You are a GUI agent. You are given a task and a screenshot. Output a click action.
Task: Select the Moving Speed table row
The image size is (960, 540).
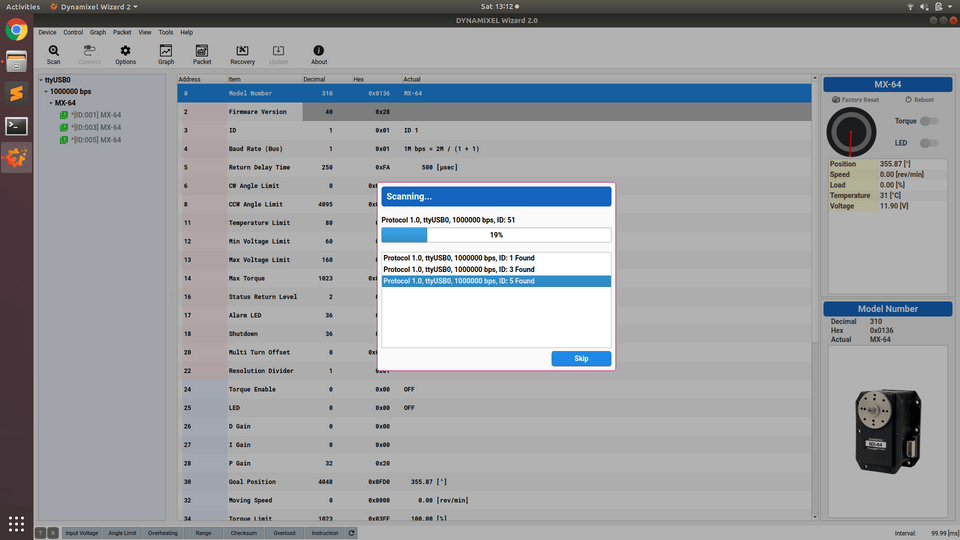[494, 500]
